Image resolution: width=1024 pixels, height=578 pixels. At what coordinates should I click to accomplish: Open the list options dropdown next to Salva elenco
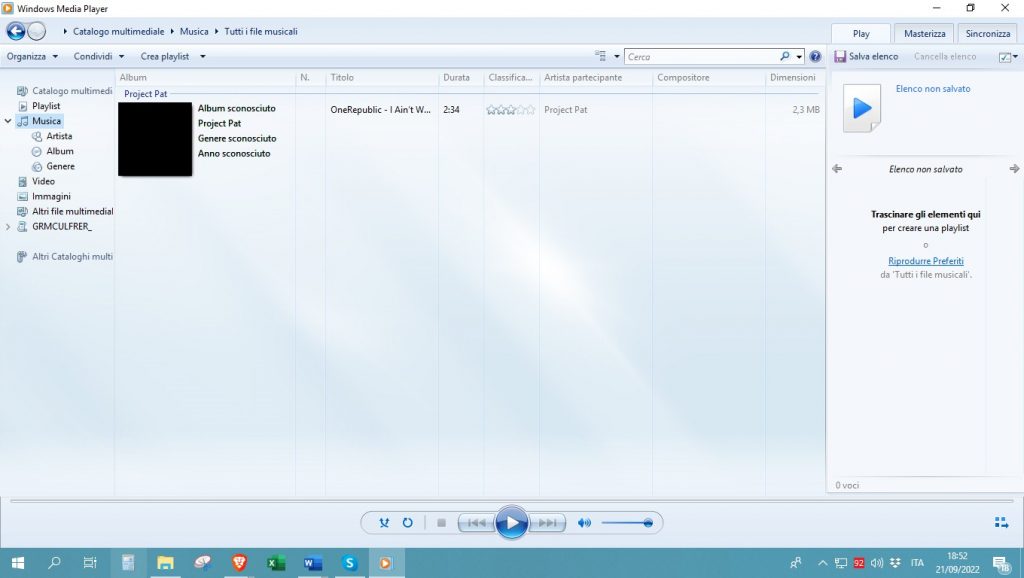click(1006, 56)
